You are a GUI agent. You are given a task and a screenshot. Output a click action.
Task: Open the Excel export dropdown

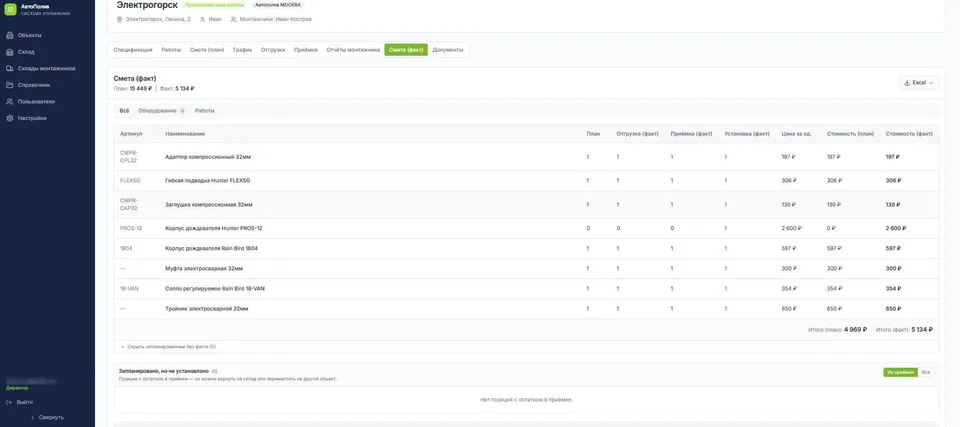pyautogui.click(x=919, y=83)
